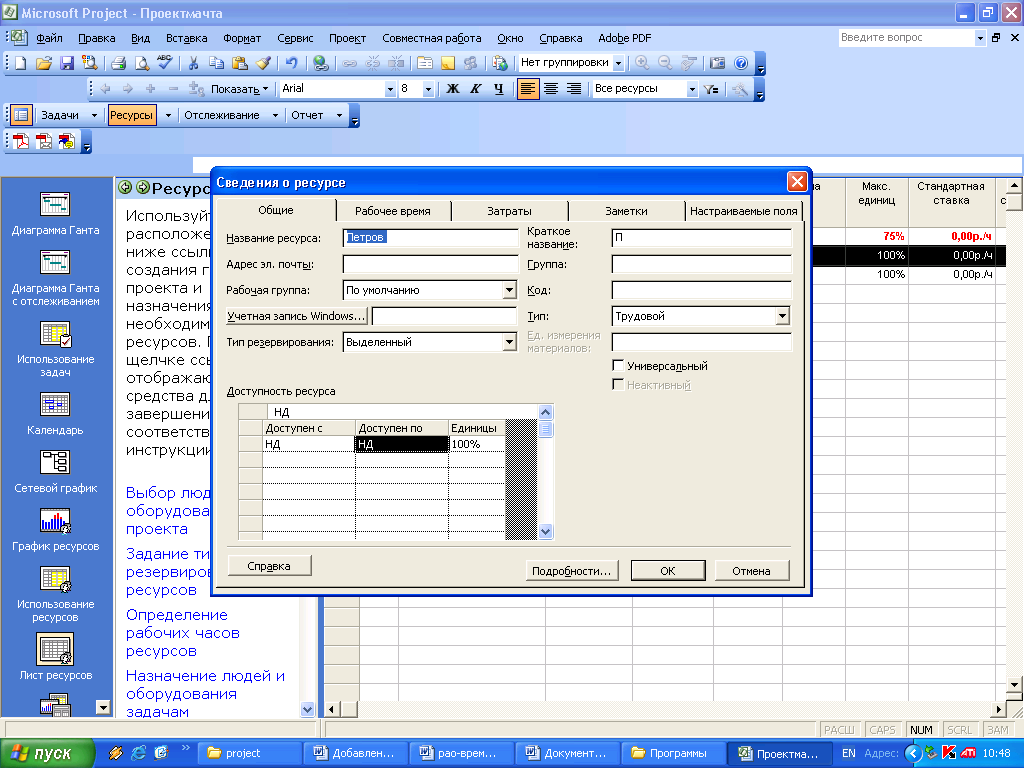Align text left toolbar icon

pos(528,89)
